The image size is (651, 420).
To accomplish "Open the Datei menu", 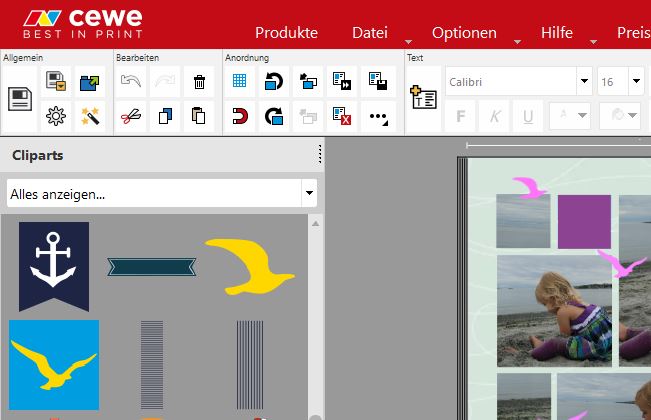I will coord(370,33).
